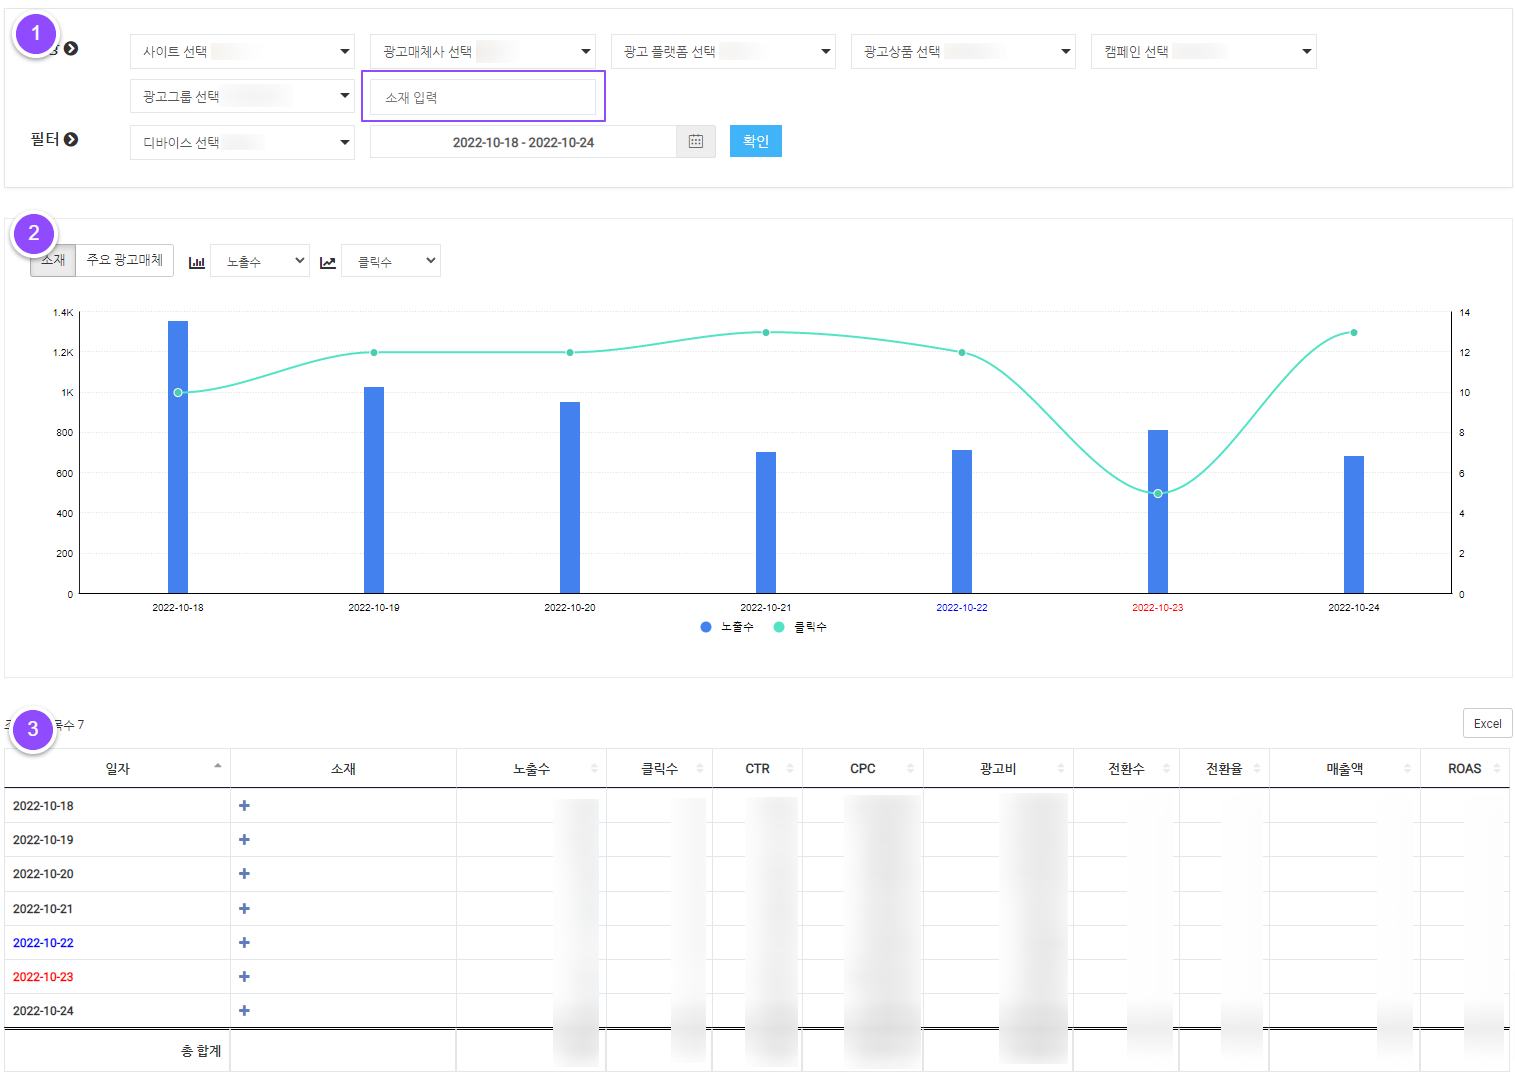Toggle 노출수 series in chart legend
This screenshot has height=1077, width=1515.
tap(727, 627)
